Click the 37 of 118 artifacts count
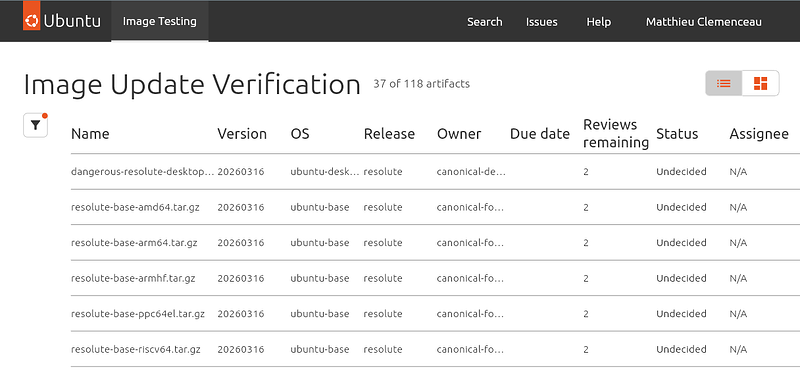The width and height of the screenshot is (800, 378). tap(421, 84)
